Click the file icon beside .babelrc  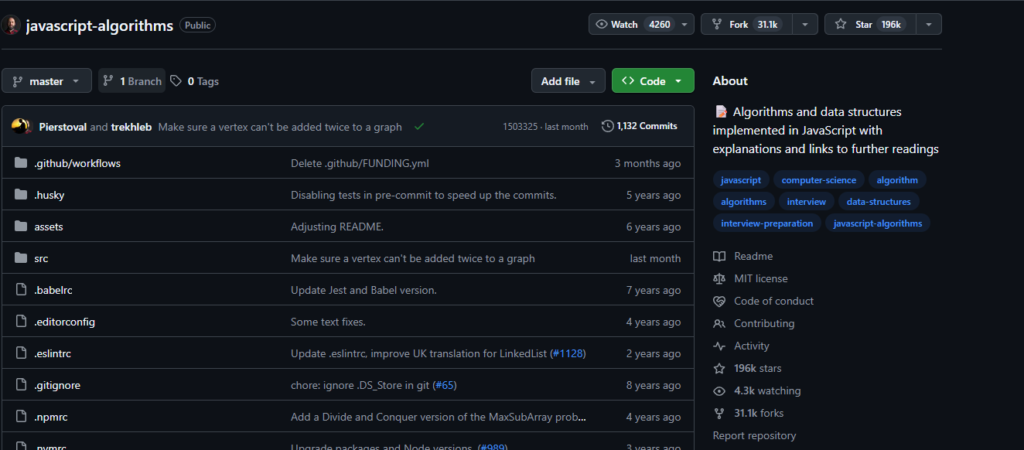point(21,290)
